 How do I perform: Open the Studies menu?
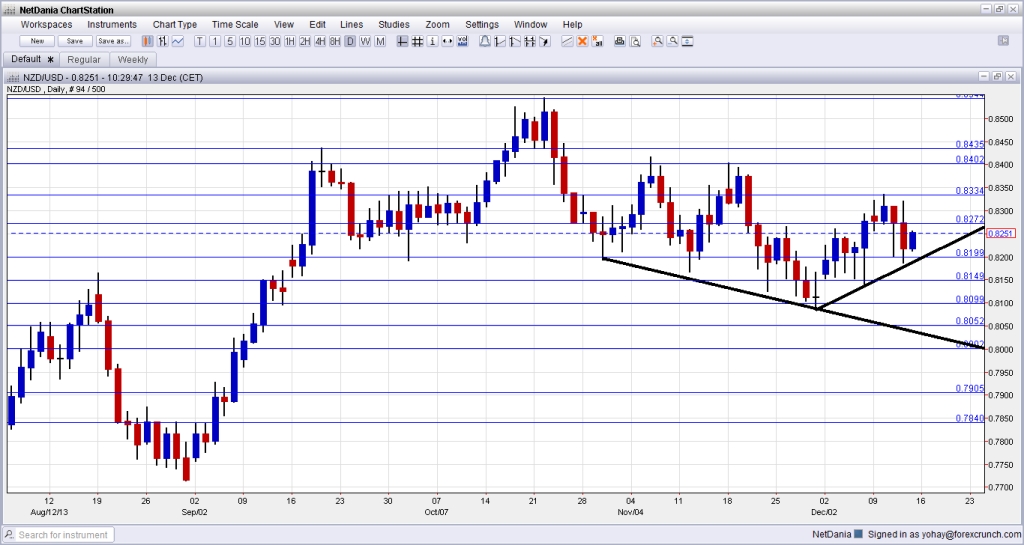394,24
